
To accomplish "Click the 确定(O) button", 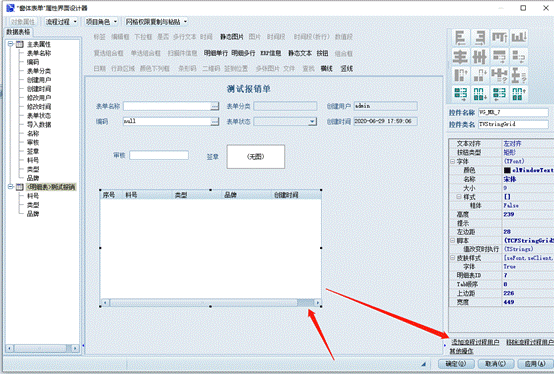I will click(455, 364).
